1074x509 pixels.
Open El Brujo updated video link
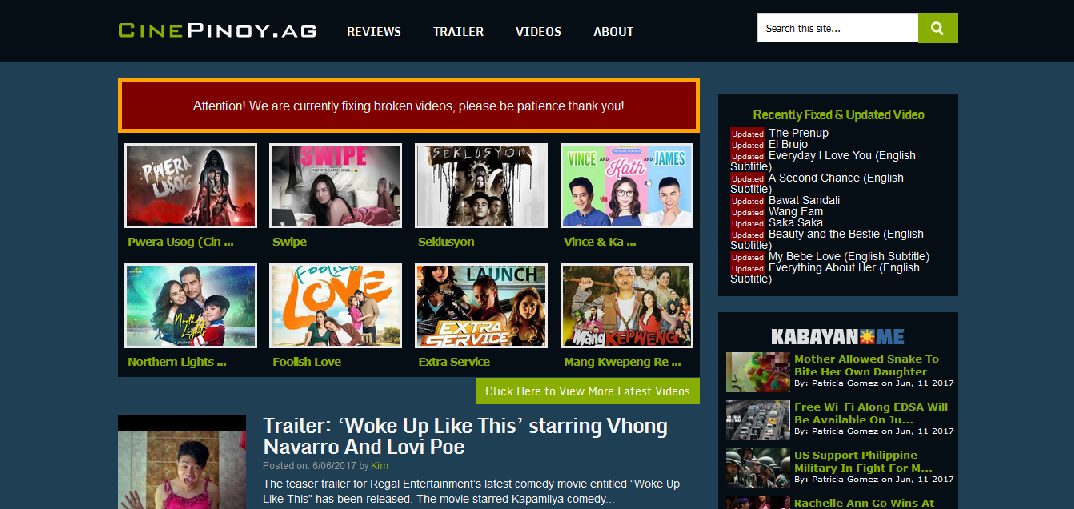[x=788, y=145]
